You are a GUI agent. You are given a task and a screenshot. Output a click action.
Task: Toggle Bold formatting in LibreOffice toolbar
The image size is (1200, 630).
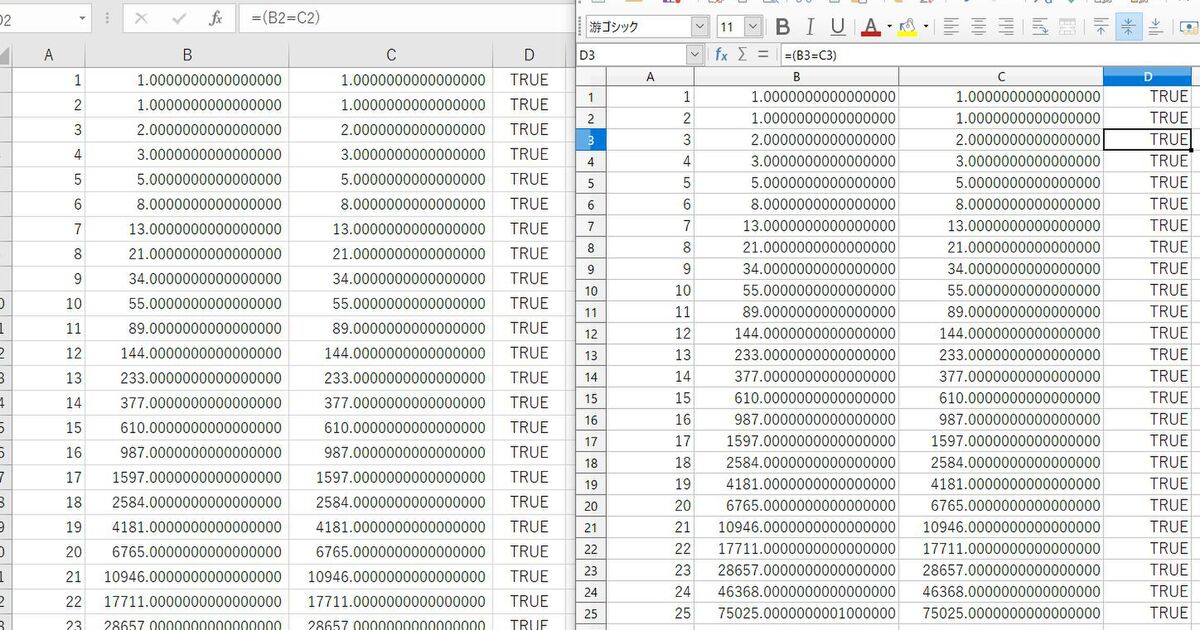pyautogui.click(x=783, y=27)
